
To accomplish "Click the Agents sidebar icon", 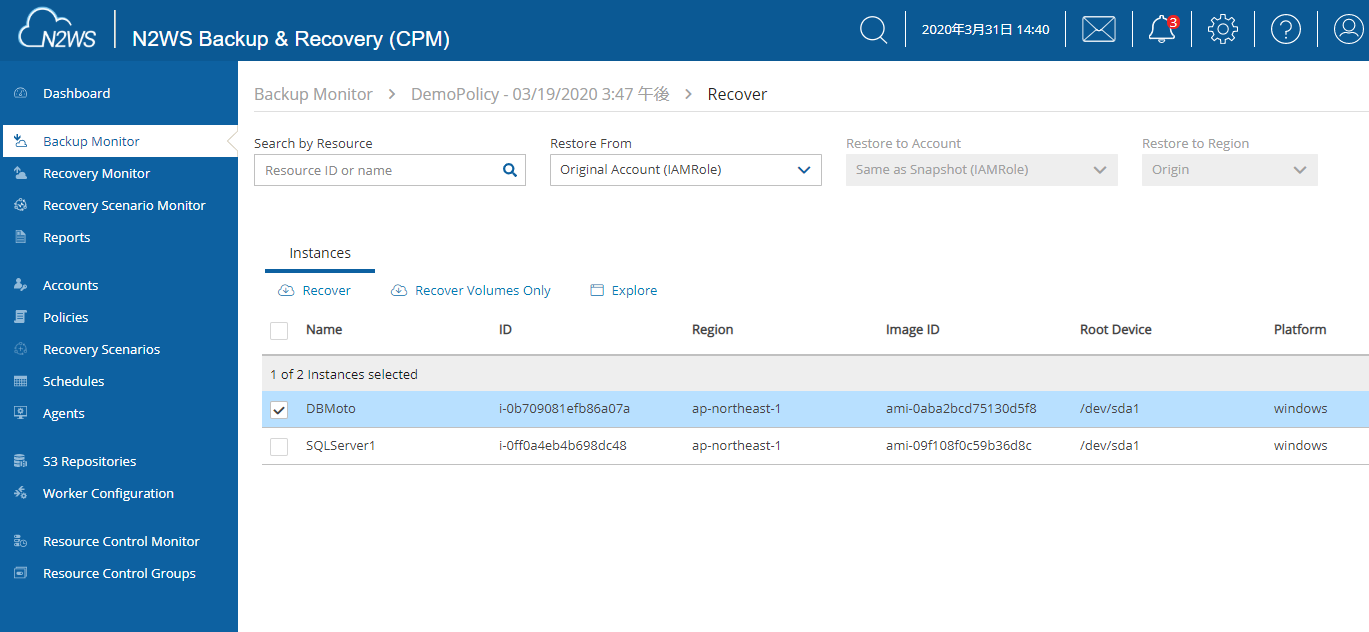I will [20, 413].
